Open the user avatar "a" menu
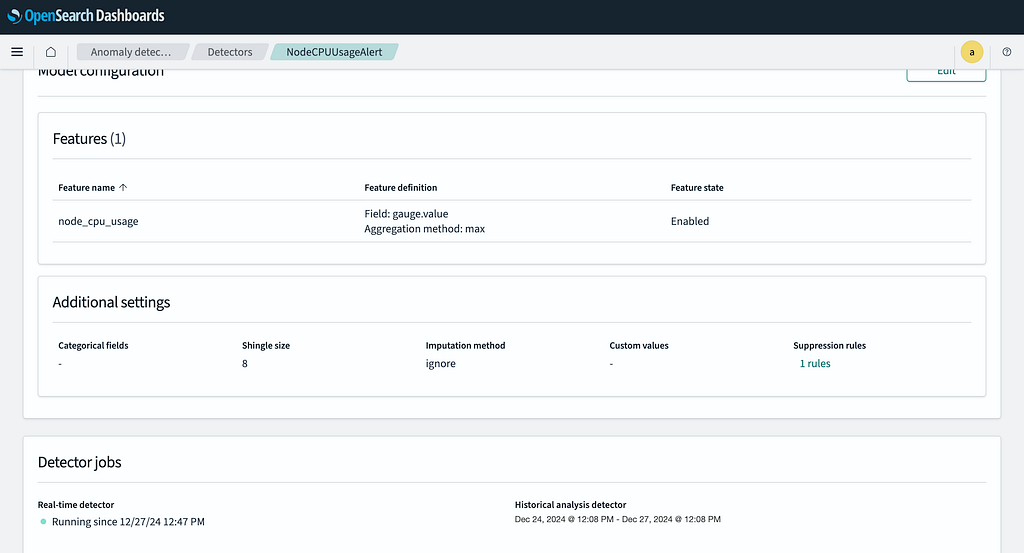 coord(972,52)
